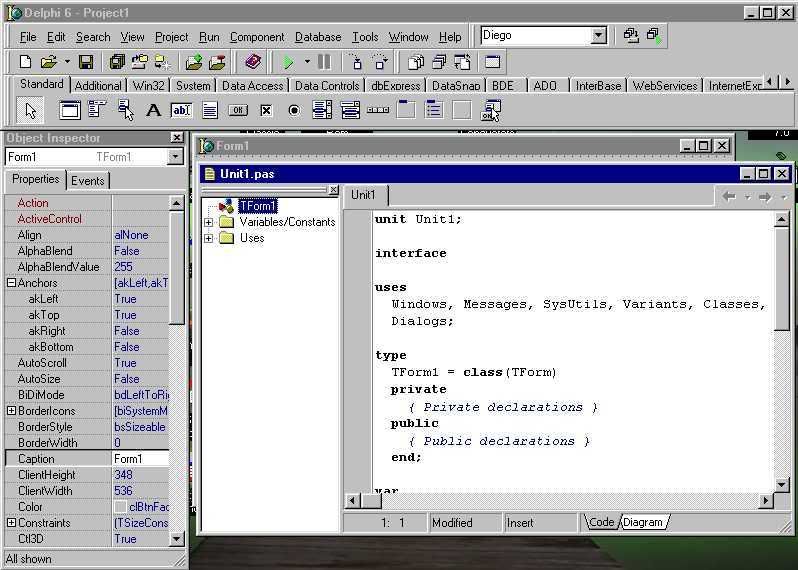Click the Object Inspector scroll down arrow
The image size is (798, 570).
pos(176,538)
